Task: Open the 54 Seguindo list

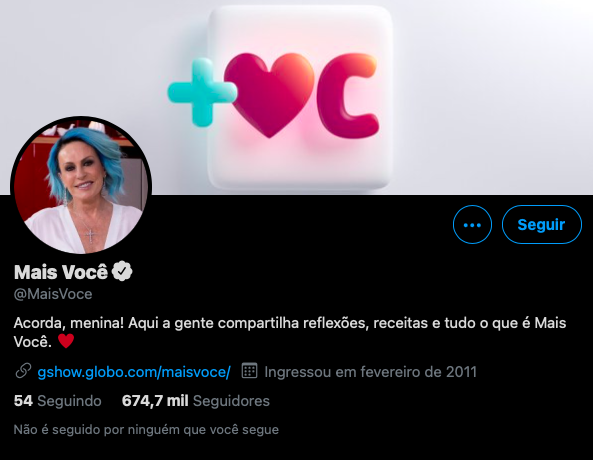Action: (57, 401)
